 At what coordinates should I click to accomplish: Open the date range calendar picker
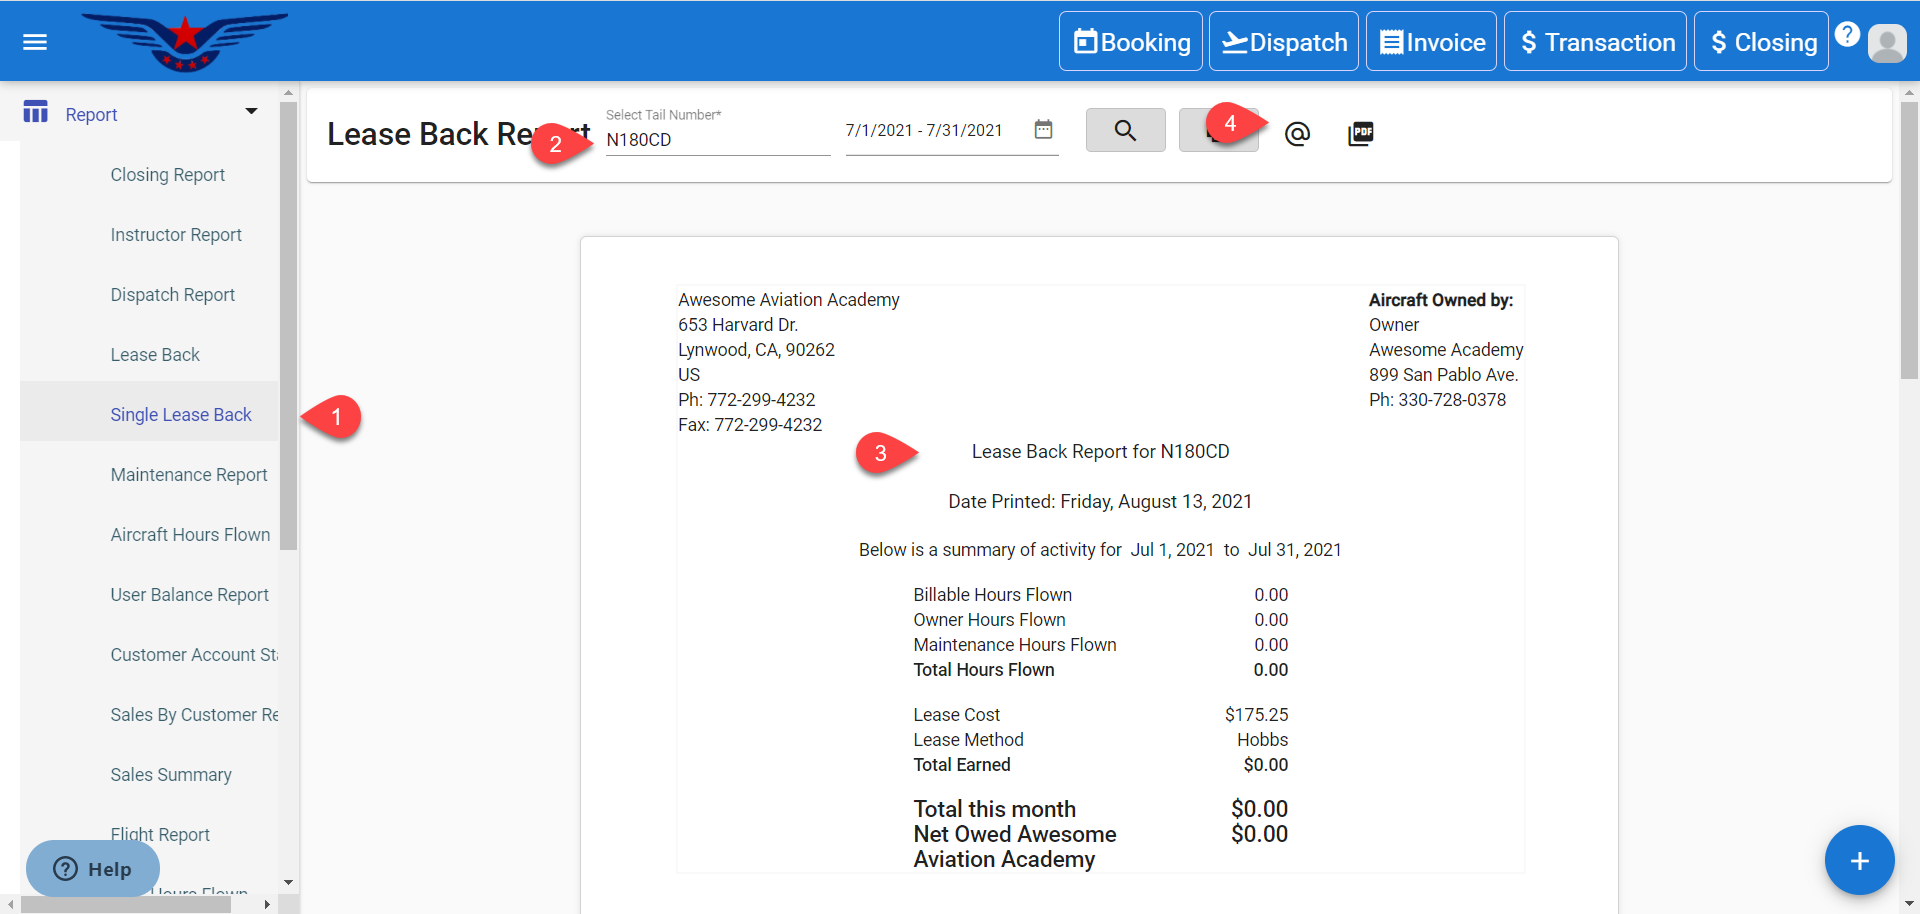click(1043, 130)
